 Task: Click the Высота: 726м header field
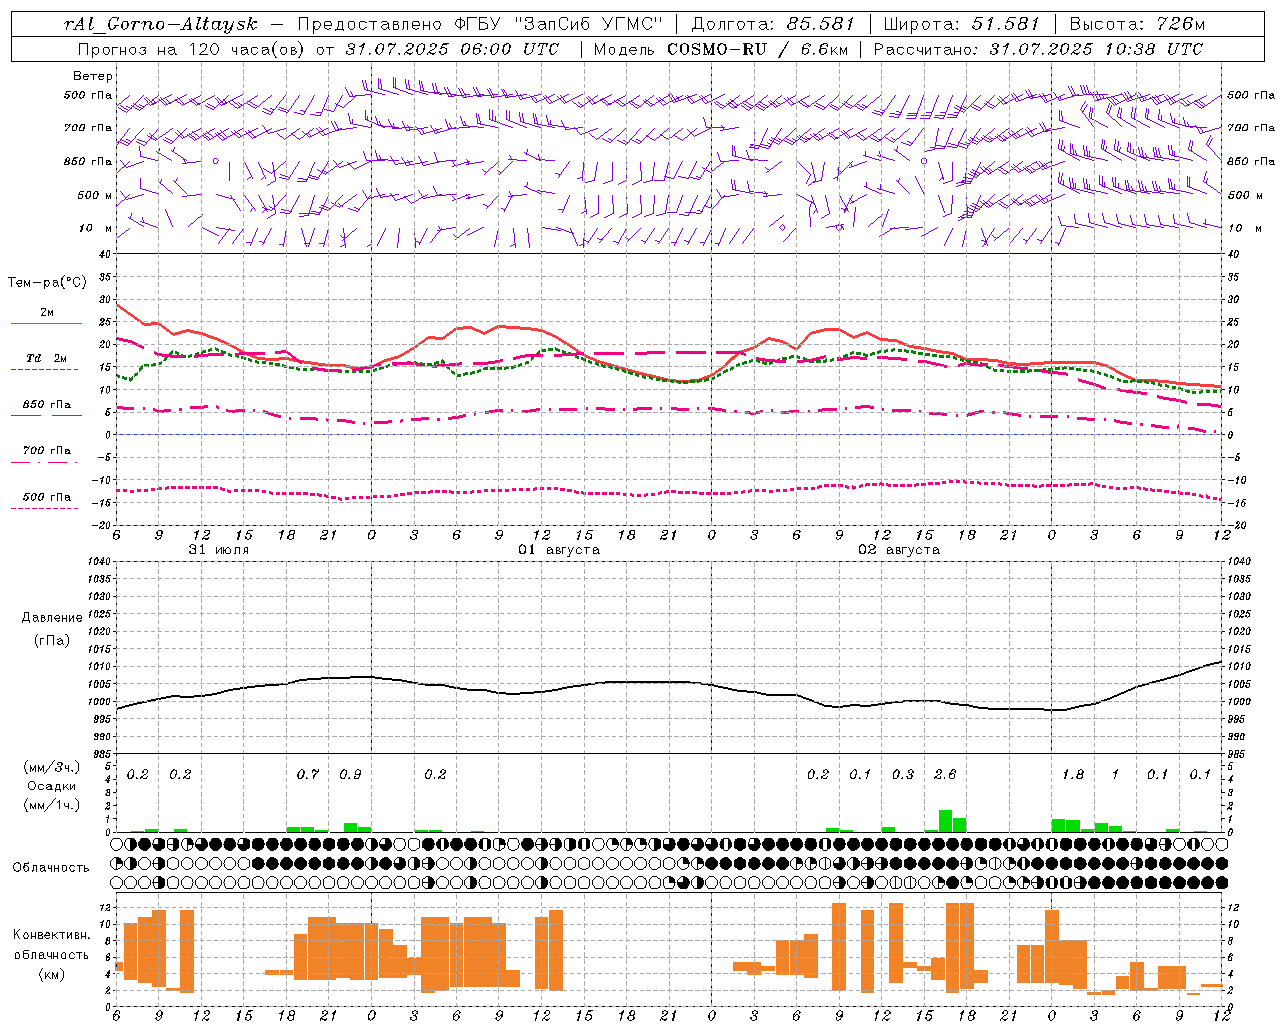[x=1138, y=24]
